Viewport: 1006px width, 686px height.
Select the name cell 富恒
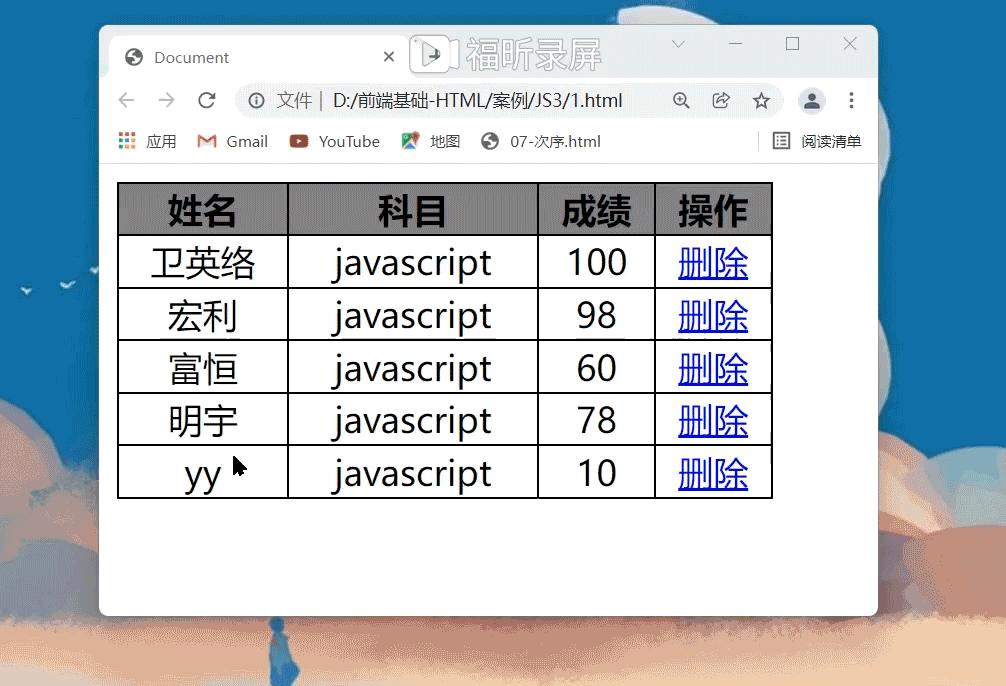(203, 368)
